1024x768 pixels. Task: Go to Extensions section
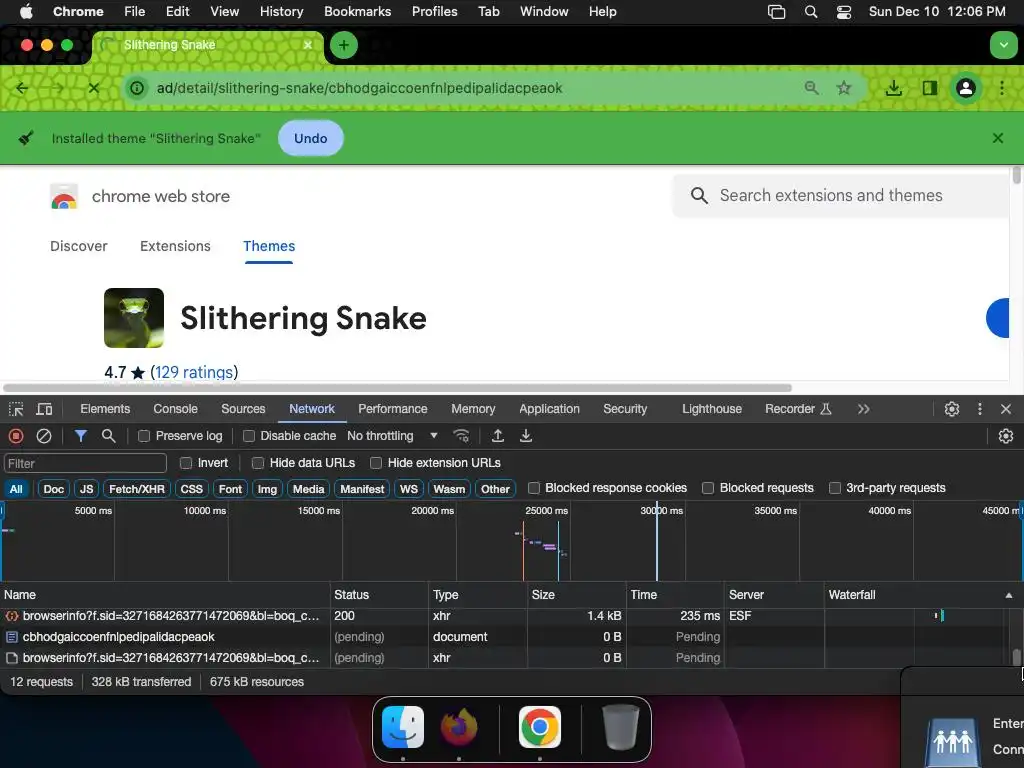click(x=175, y=246)
